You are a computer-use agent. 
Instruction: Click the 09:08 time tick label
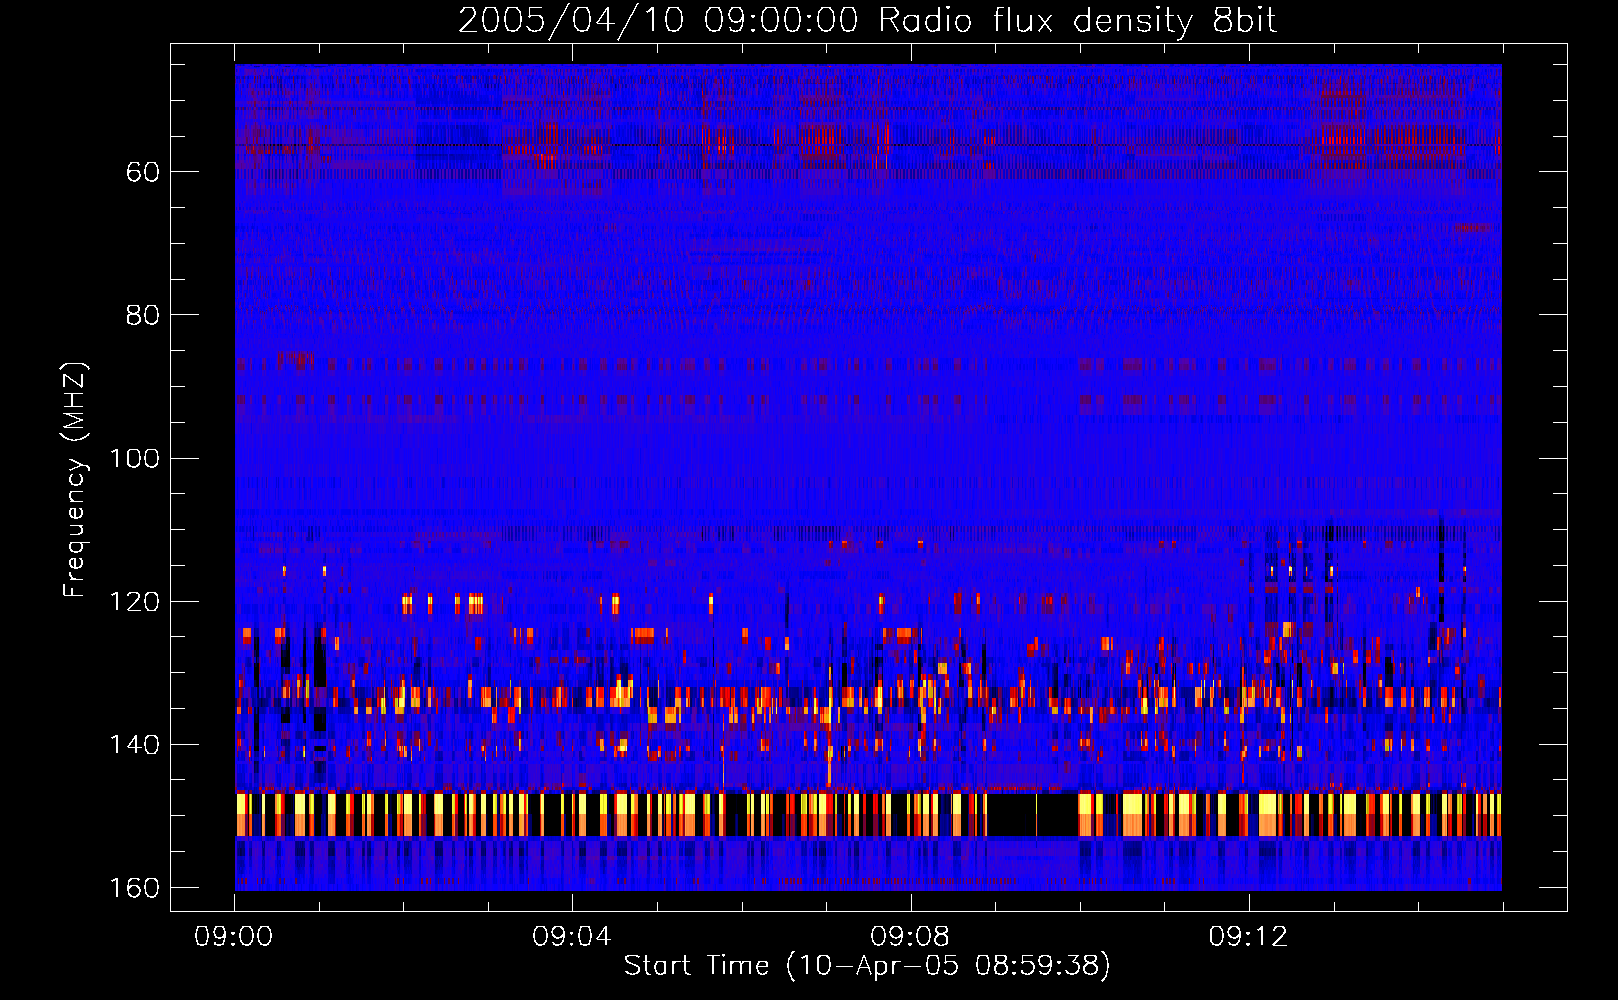910,937
